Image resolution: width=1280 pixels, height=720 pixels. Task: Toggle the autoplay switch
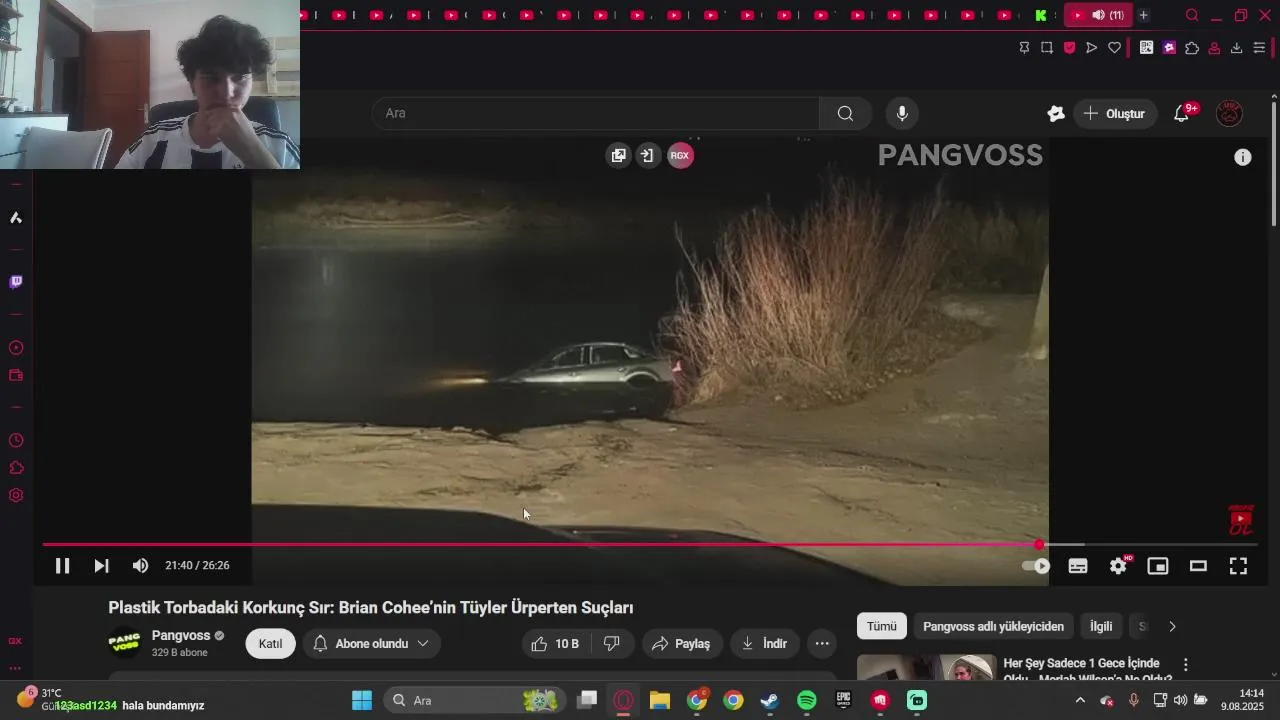[1036, 566]
